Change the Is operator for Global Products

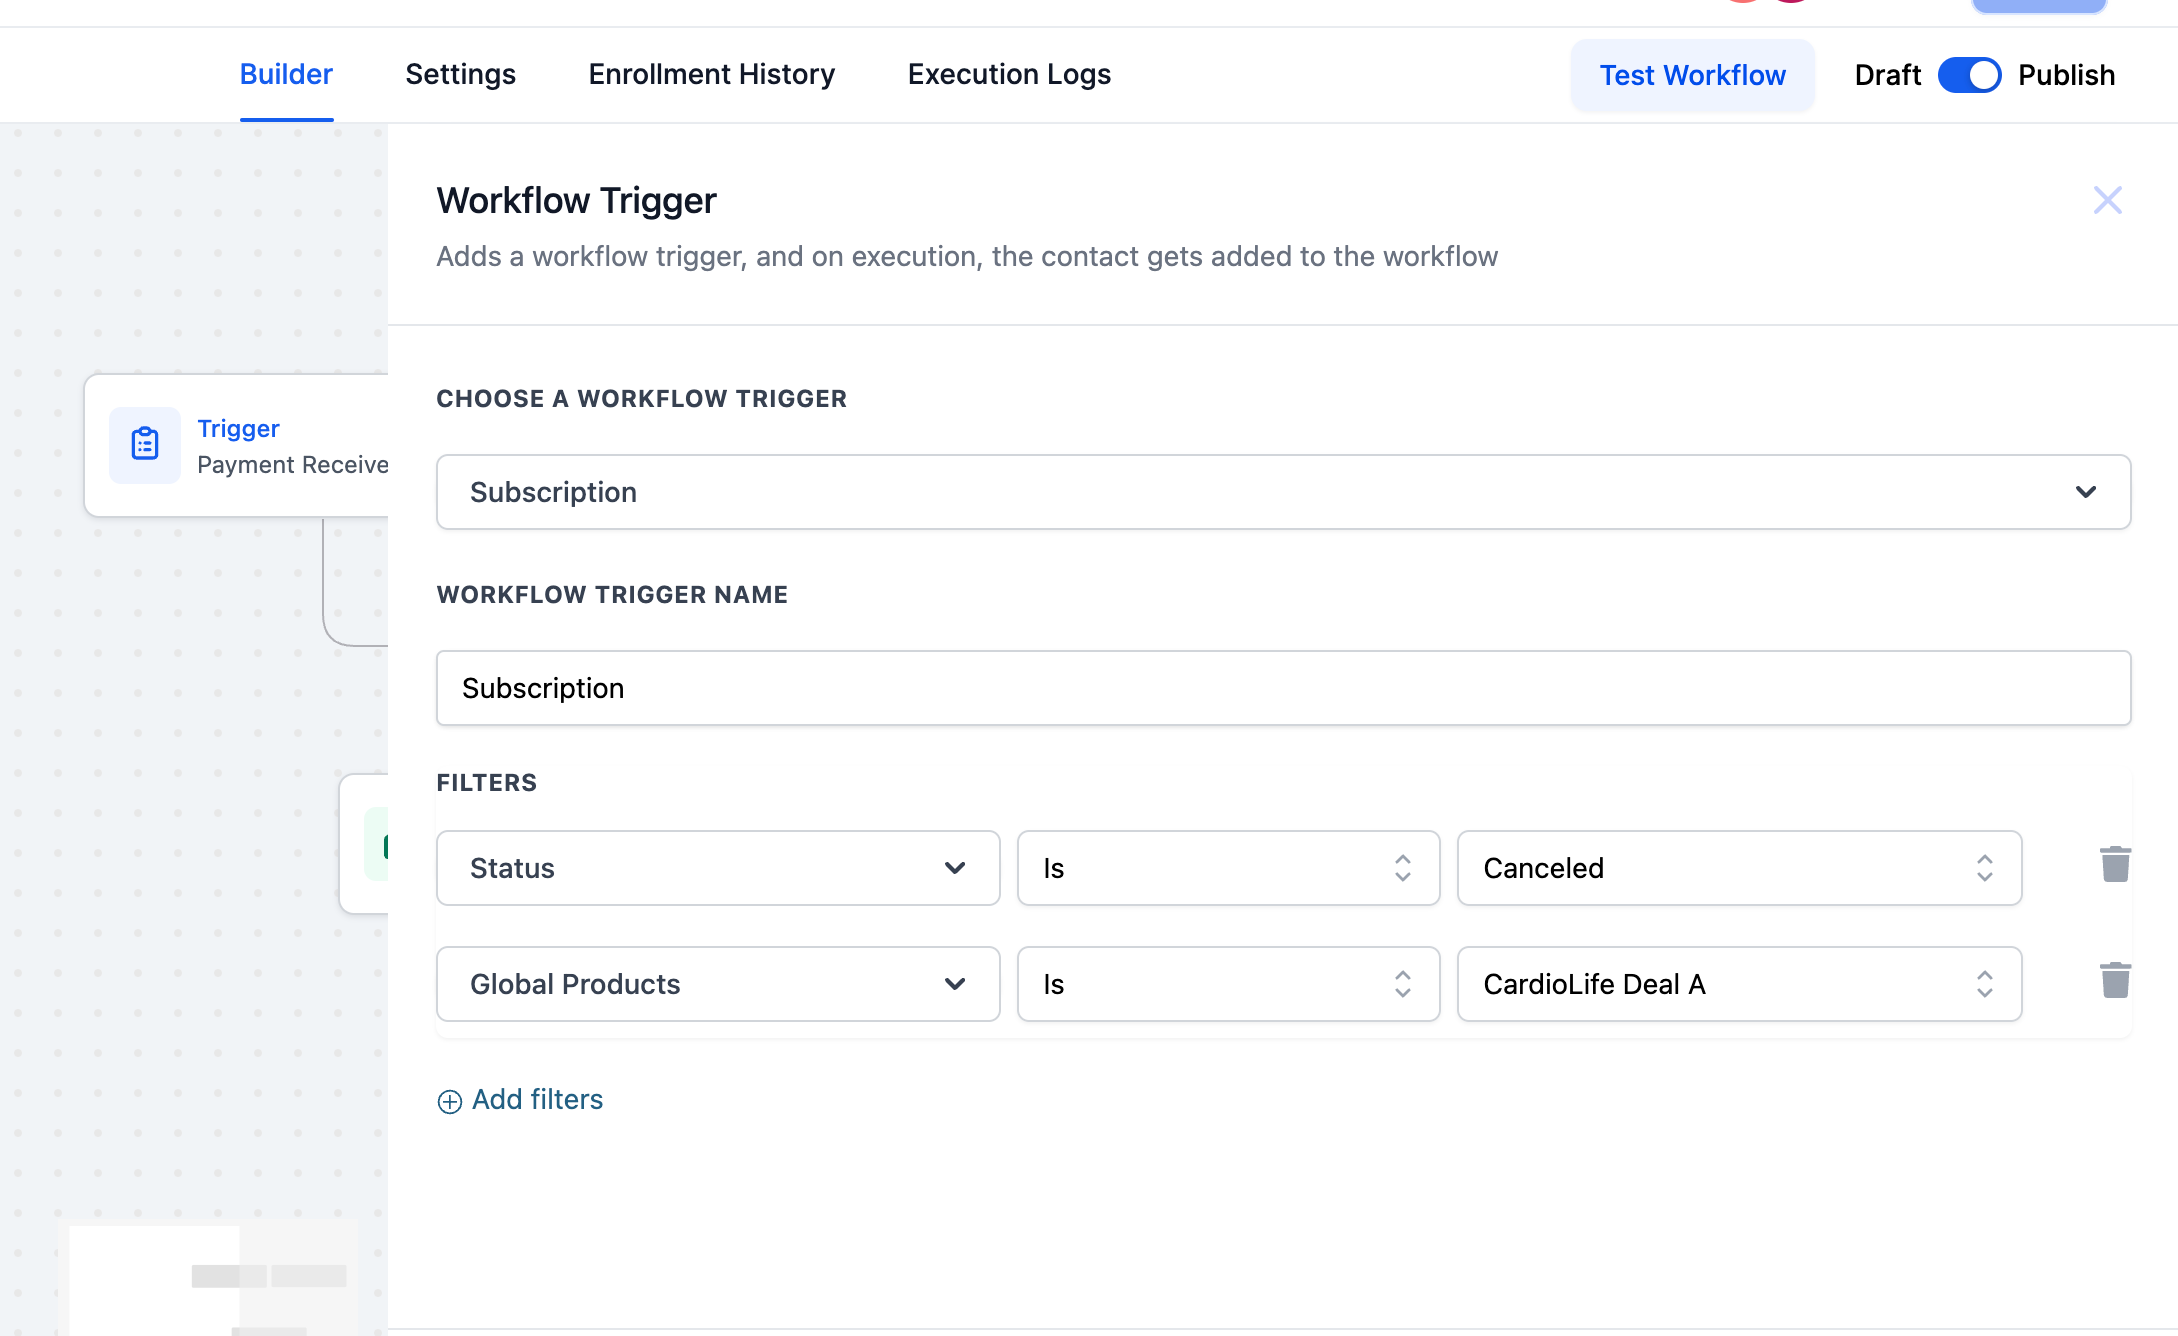pos(1228,984)
